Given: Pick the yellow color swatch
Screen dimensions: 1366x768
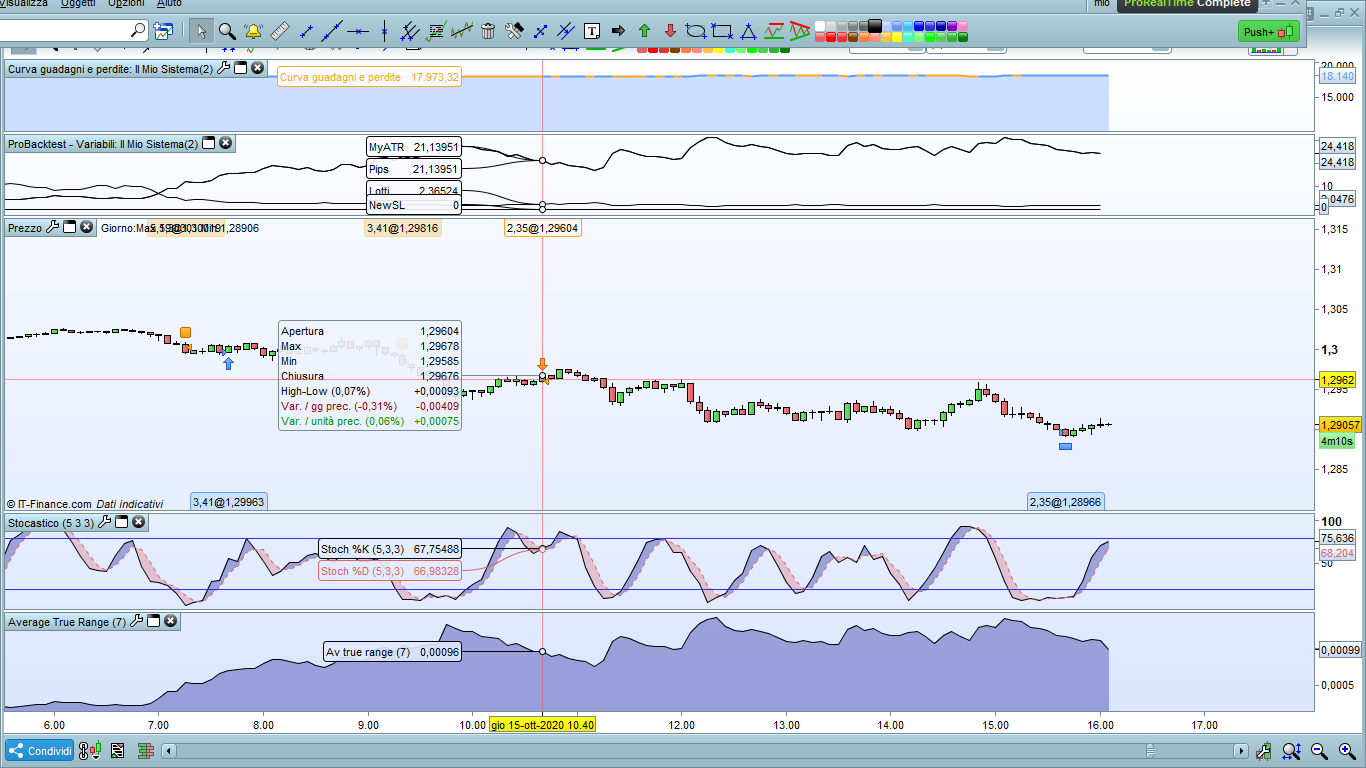Looking at the screenshot, I should coord(897,37).
